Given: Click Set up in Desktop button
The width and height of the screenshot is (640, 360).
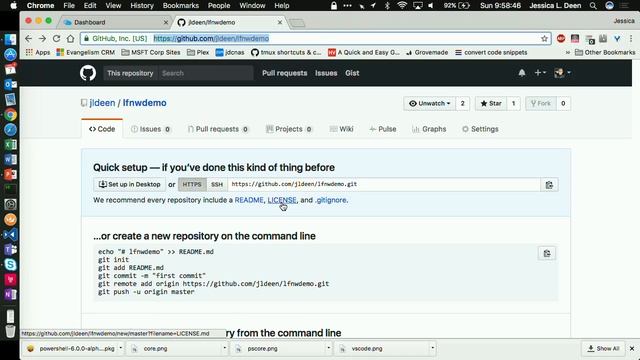Looking at the screenshot, I should (x=129, y=184).
